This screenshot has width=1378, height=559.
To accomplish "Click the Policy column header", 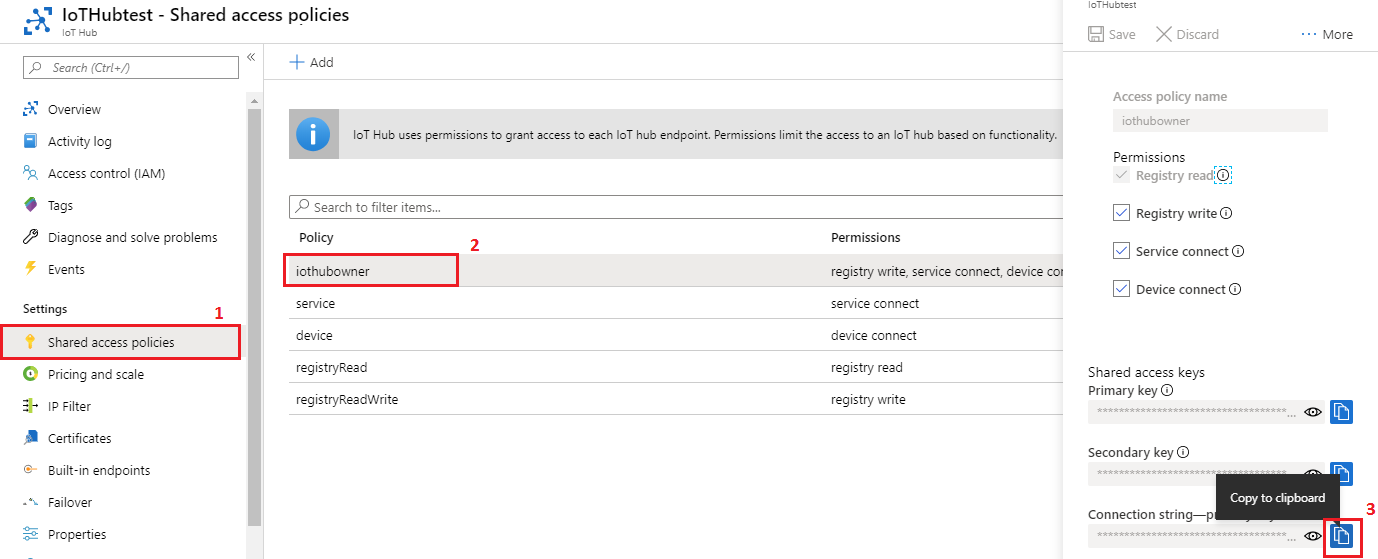I will tap(316, 237).
